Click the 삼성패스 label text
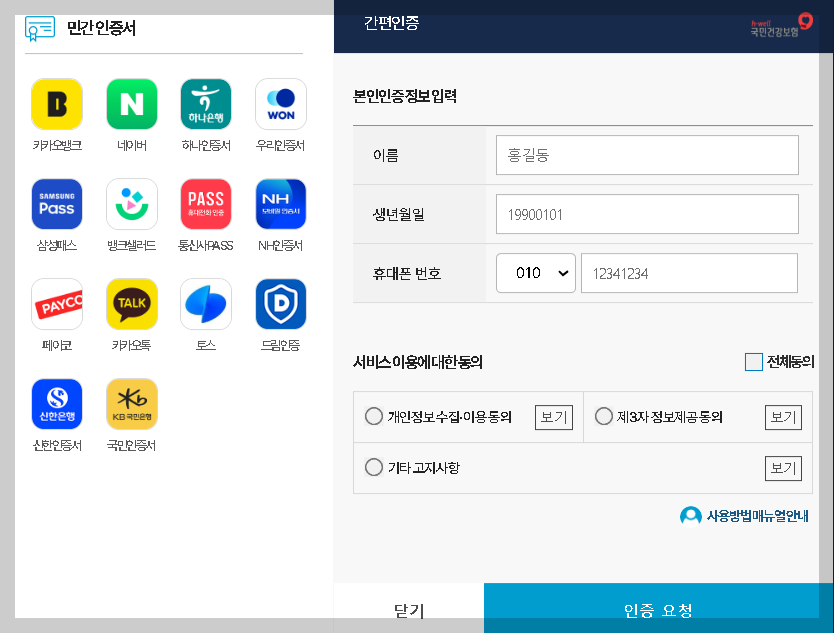The width and height of the screenshot is (834, 633). [57, 245]
